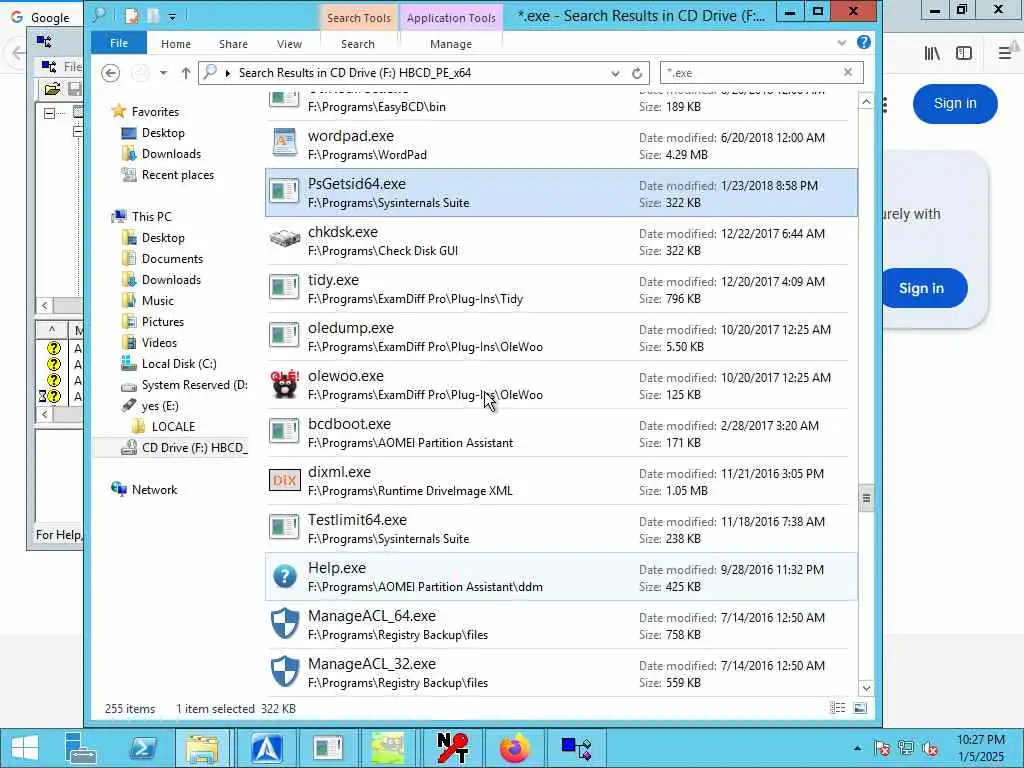Open the Firefox hamburger menu
This screenshot has height=768, width=1024.
[1004, 53]
